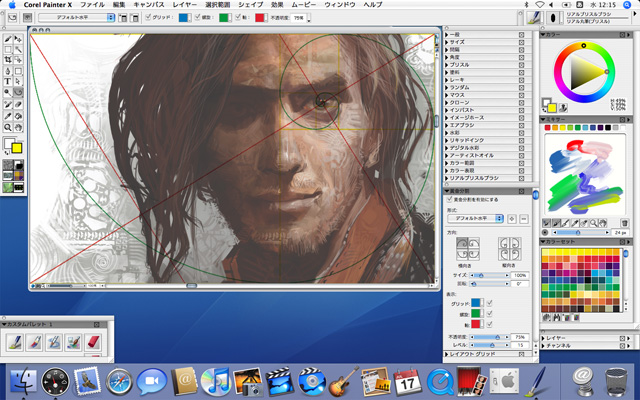The image size is (640, 400).
Task: Open the ウィンドウ menu
Action: [339, 5]
